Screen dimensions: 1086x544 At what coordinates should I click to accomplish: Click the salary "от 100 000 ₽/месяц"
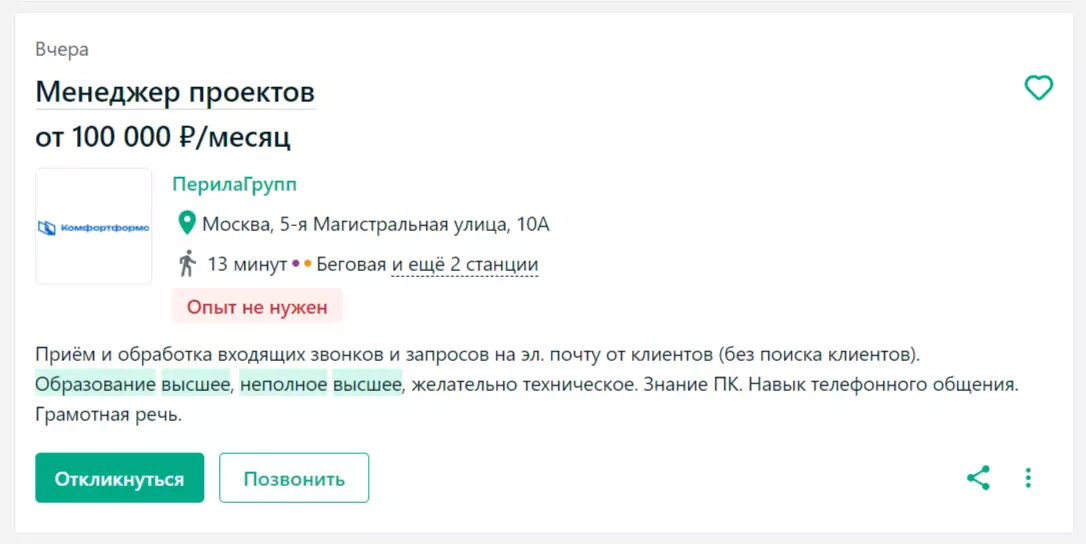(163, 137)
